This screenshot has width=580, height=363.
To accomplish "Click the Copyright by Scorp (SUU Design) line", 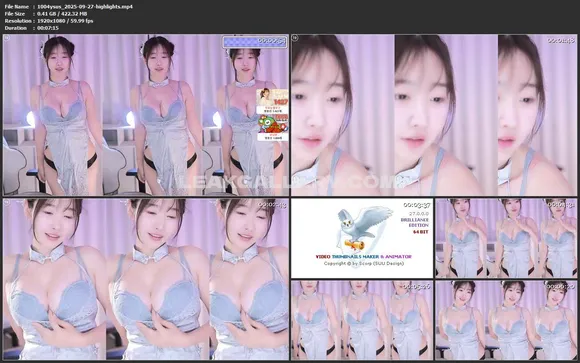I will click(x=364, y=263).
